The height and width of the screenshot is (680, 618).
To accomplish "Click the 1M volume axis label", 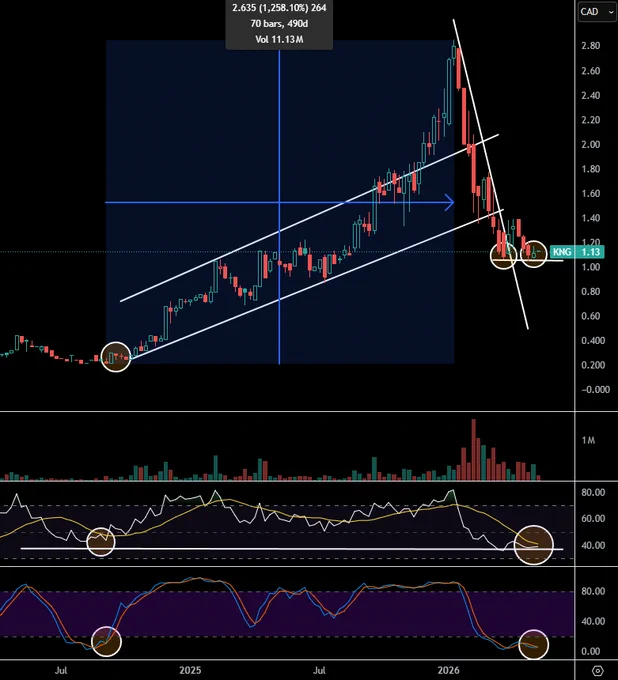I will pos(588,441).
